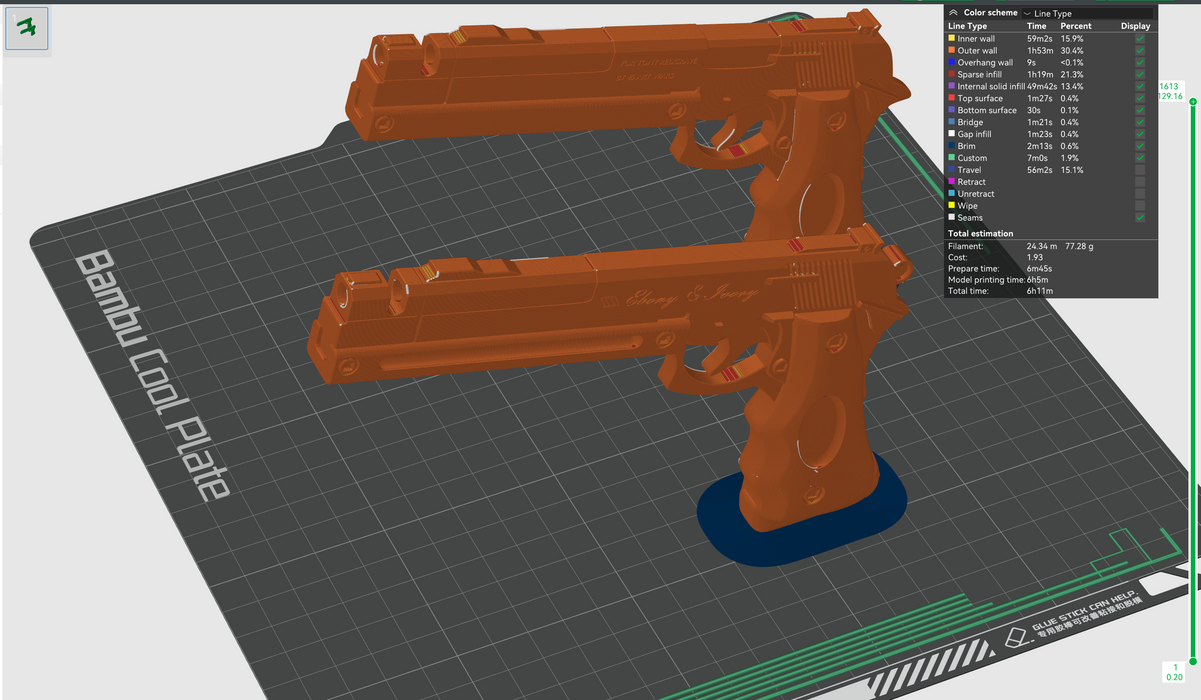Click the yellow Wipe color swatch
This screenshot has height=700, width=1201.
[952, 205]
